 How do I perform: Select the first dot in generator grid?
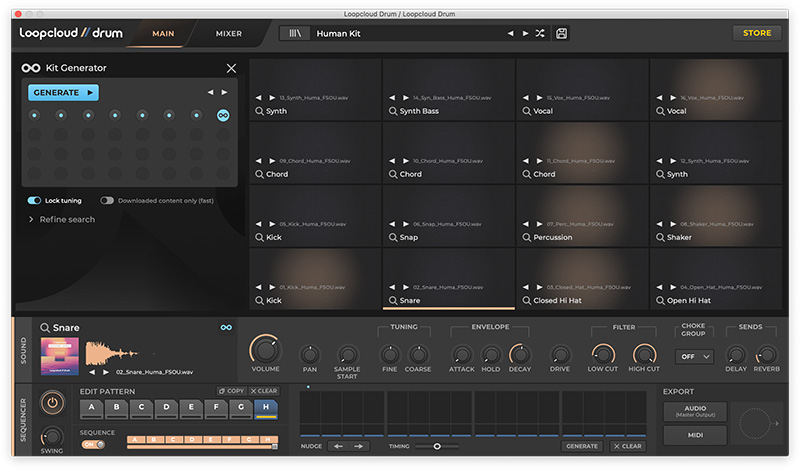tap(34, 115)
